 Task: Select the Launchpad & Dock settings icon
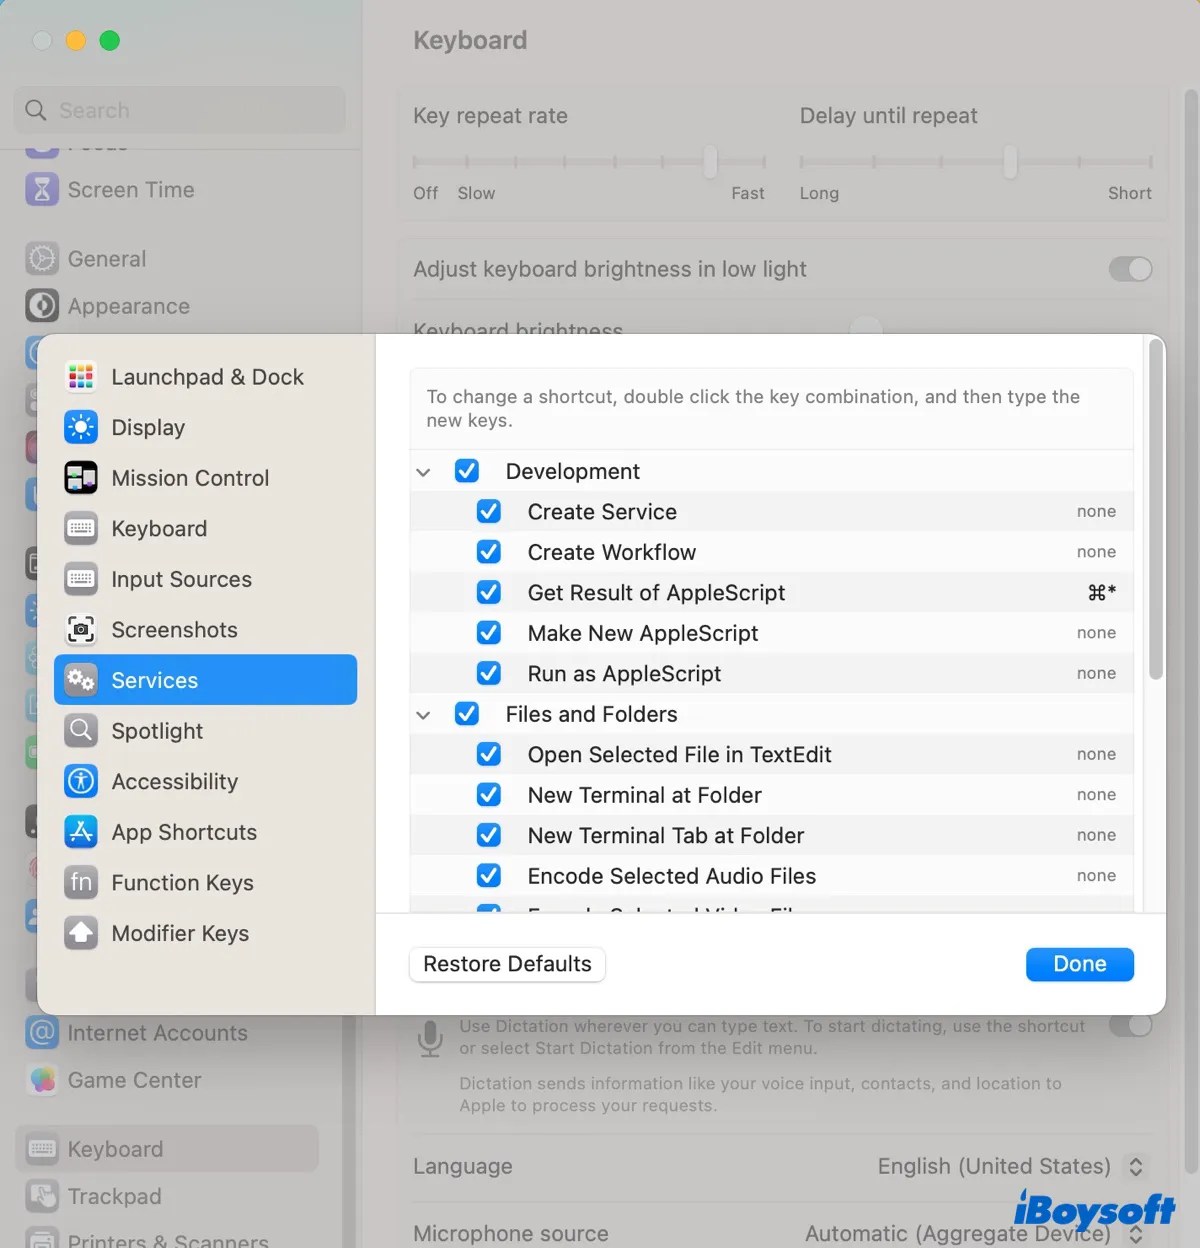80,377
